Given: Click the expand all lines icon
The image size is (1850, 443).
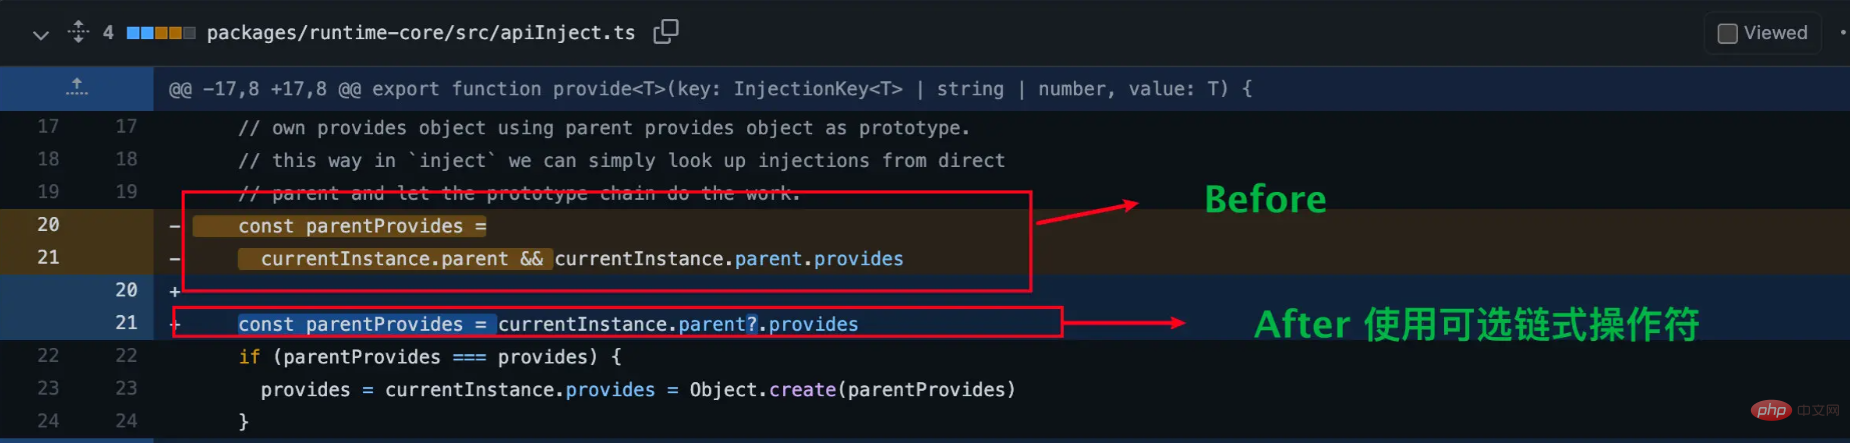Looking at the screenshot, I should 78,32.
